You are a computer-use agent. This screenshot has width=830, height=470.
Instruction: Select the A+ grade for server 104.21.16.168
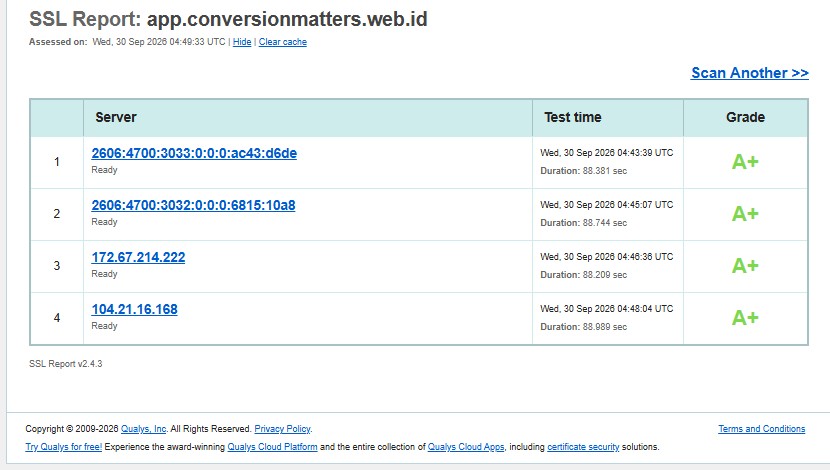click(x=745, y=318)
